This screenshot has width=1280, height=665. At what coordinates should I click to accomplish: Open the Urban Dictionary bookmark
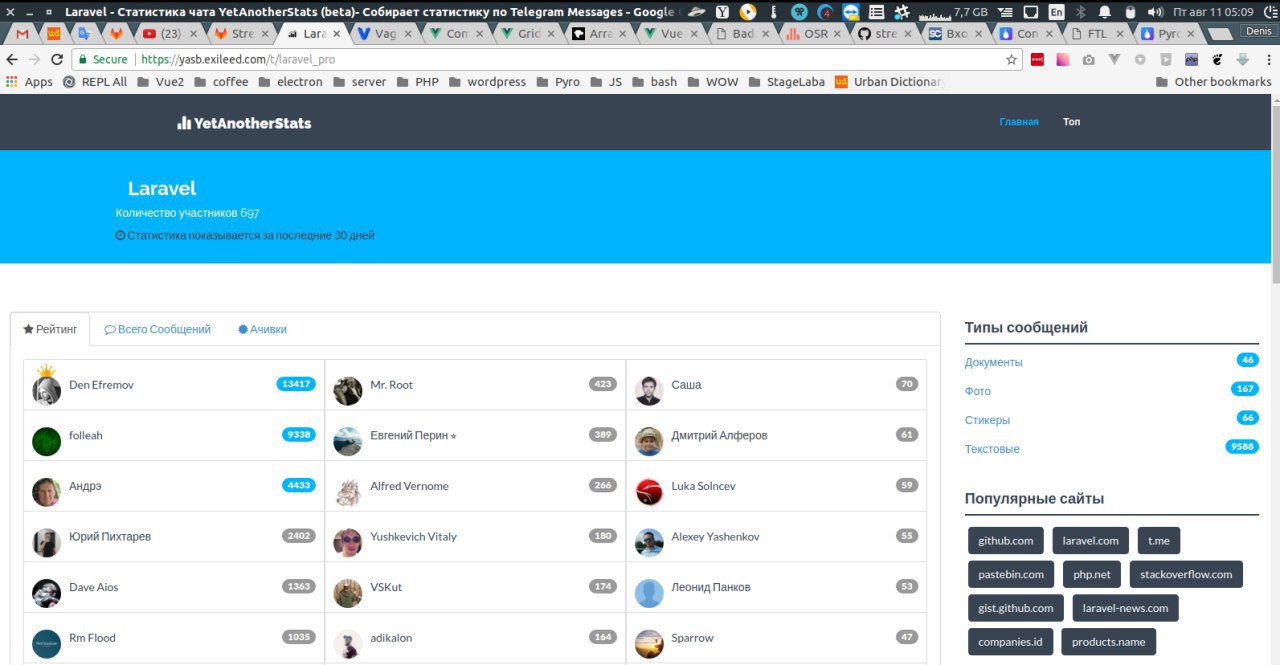(888, 82)
